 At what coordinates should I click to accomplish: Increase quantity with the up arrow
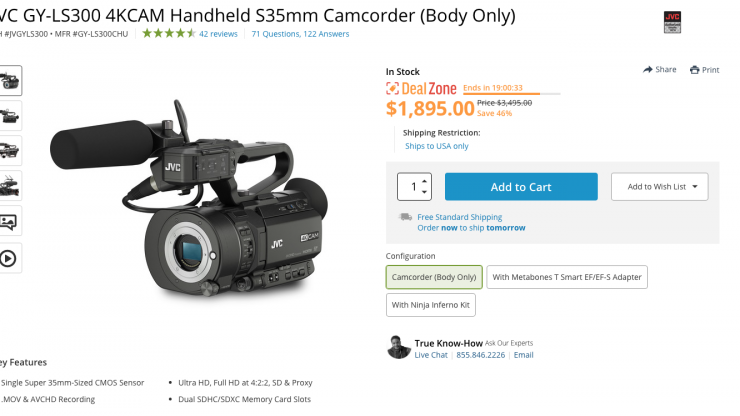click(x=424, y=181)
